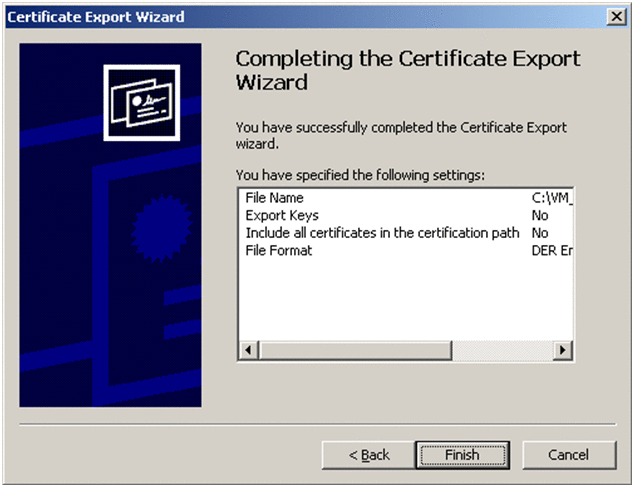This screenshot has height=489, width=635.
Task: Click the certificate icon in the wizard banner
Action: [x=142, y=103]
